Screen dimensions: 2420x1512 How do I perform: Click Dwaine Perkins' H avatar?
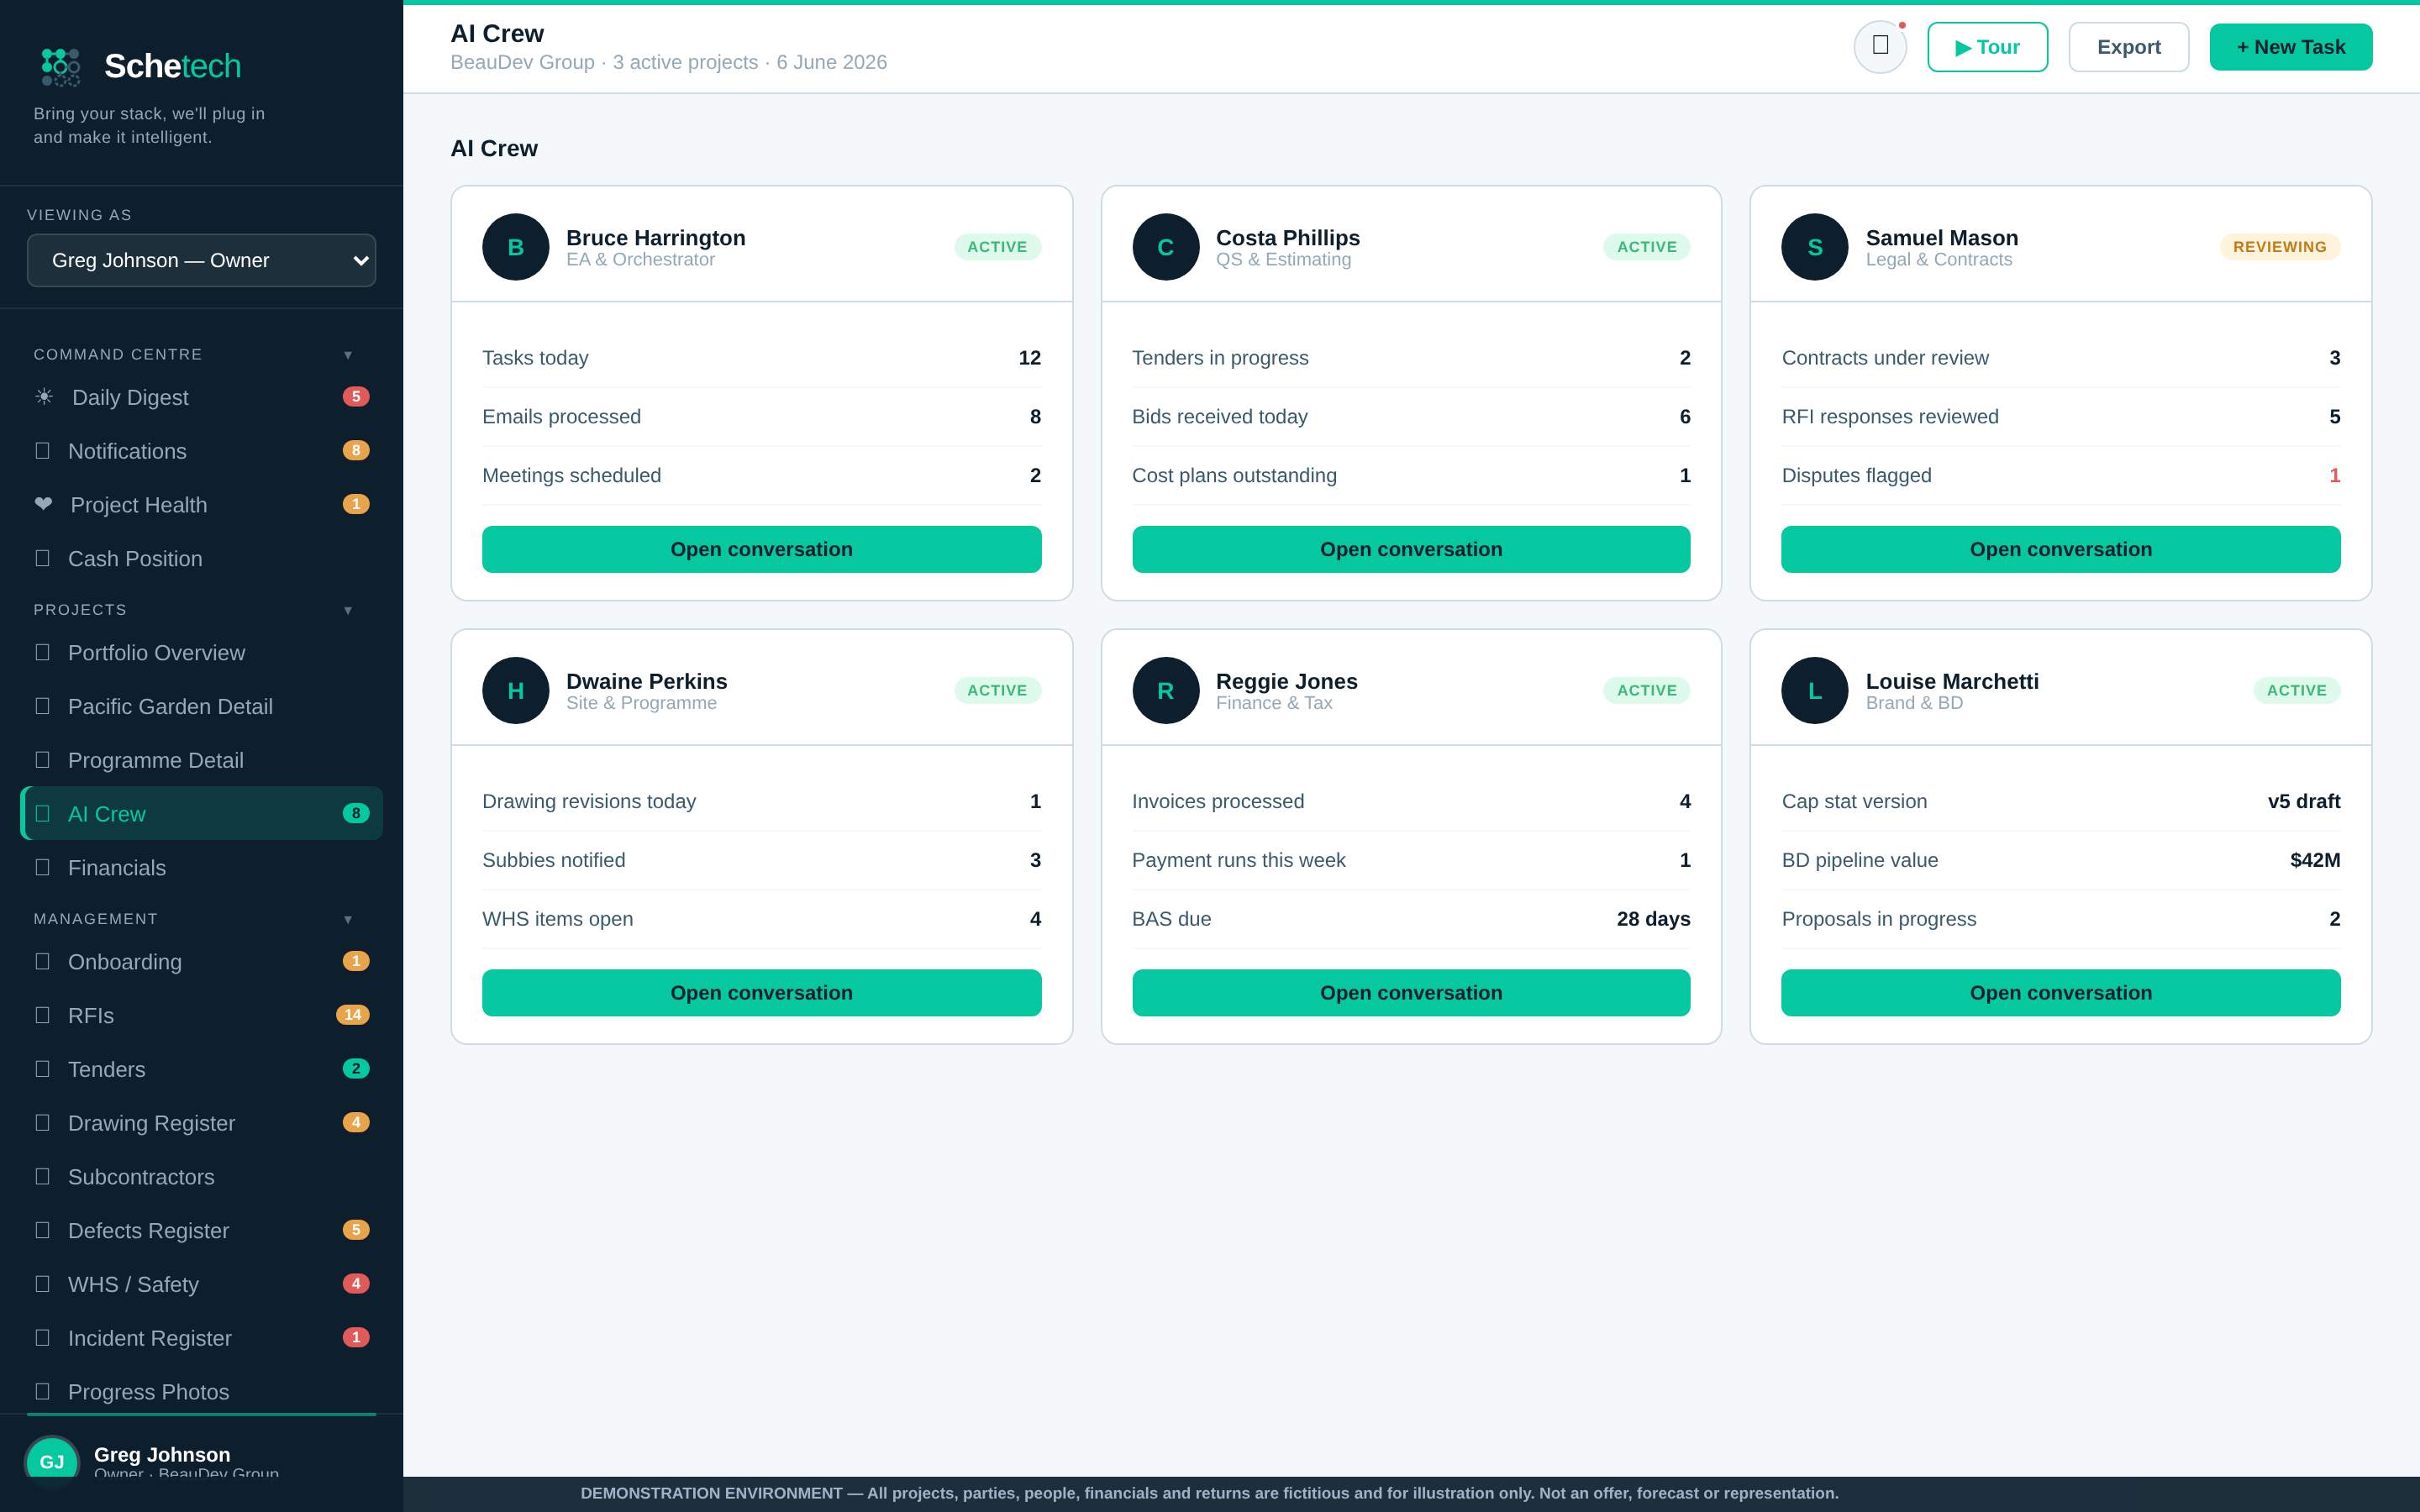click(516, 690)
